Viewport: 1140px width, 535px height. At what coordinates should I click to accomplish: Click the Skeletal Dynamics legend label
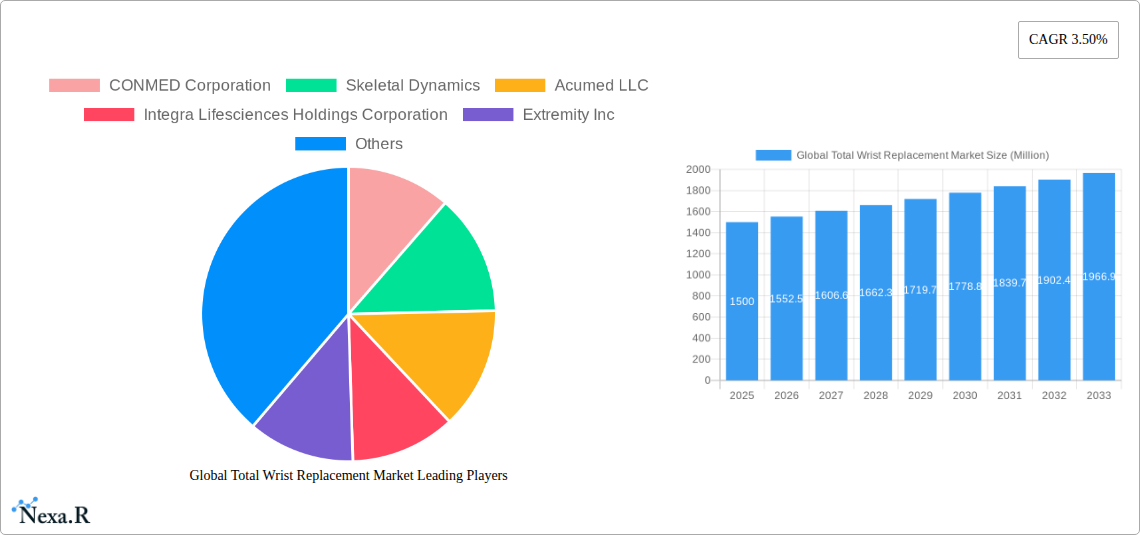pyautogui.click(x=413, y=86)
